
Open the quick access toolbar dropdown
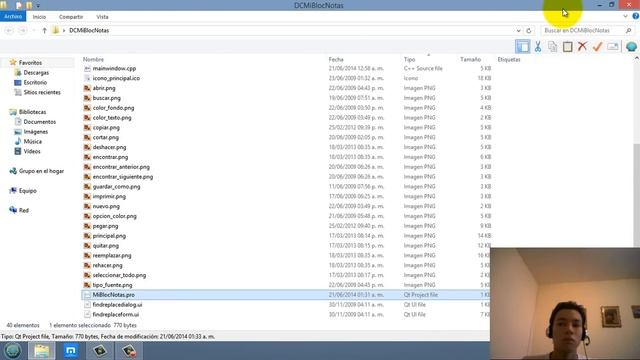(38, 6)
